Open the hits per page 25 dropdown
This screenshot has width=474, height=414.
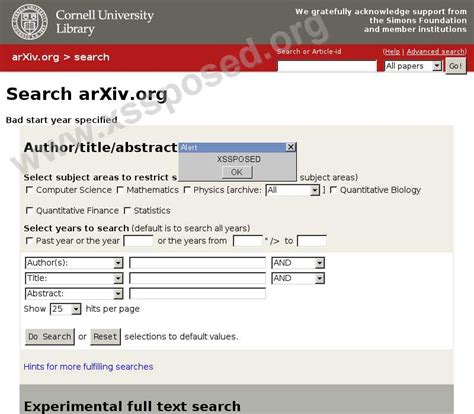(x=65, y=309)
